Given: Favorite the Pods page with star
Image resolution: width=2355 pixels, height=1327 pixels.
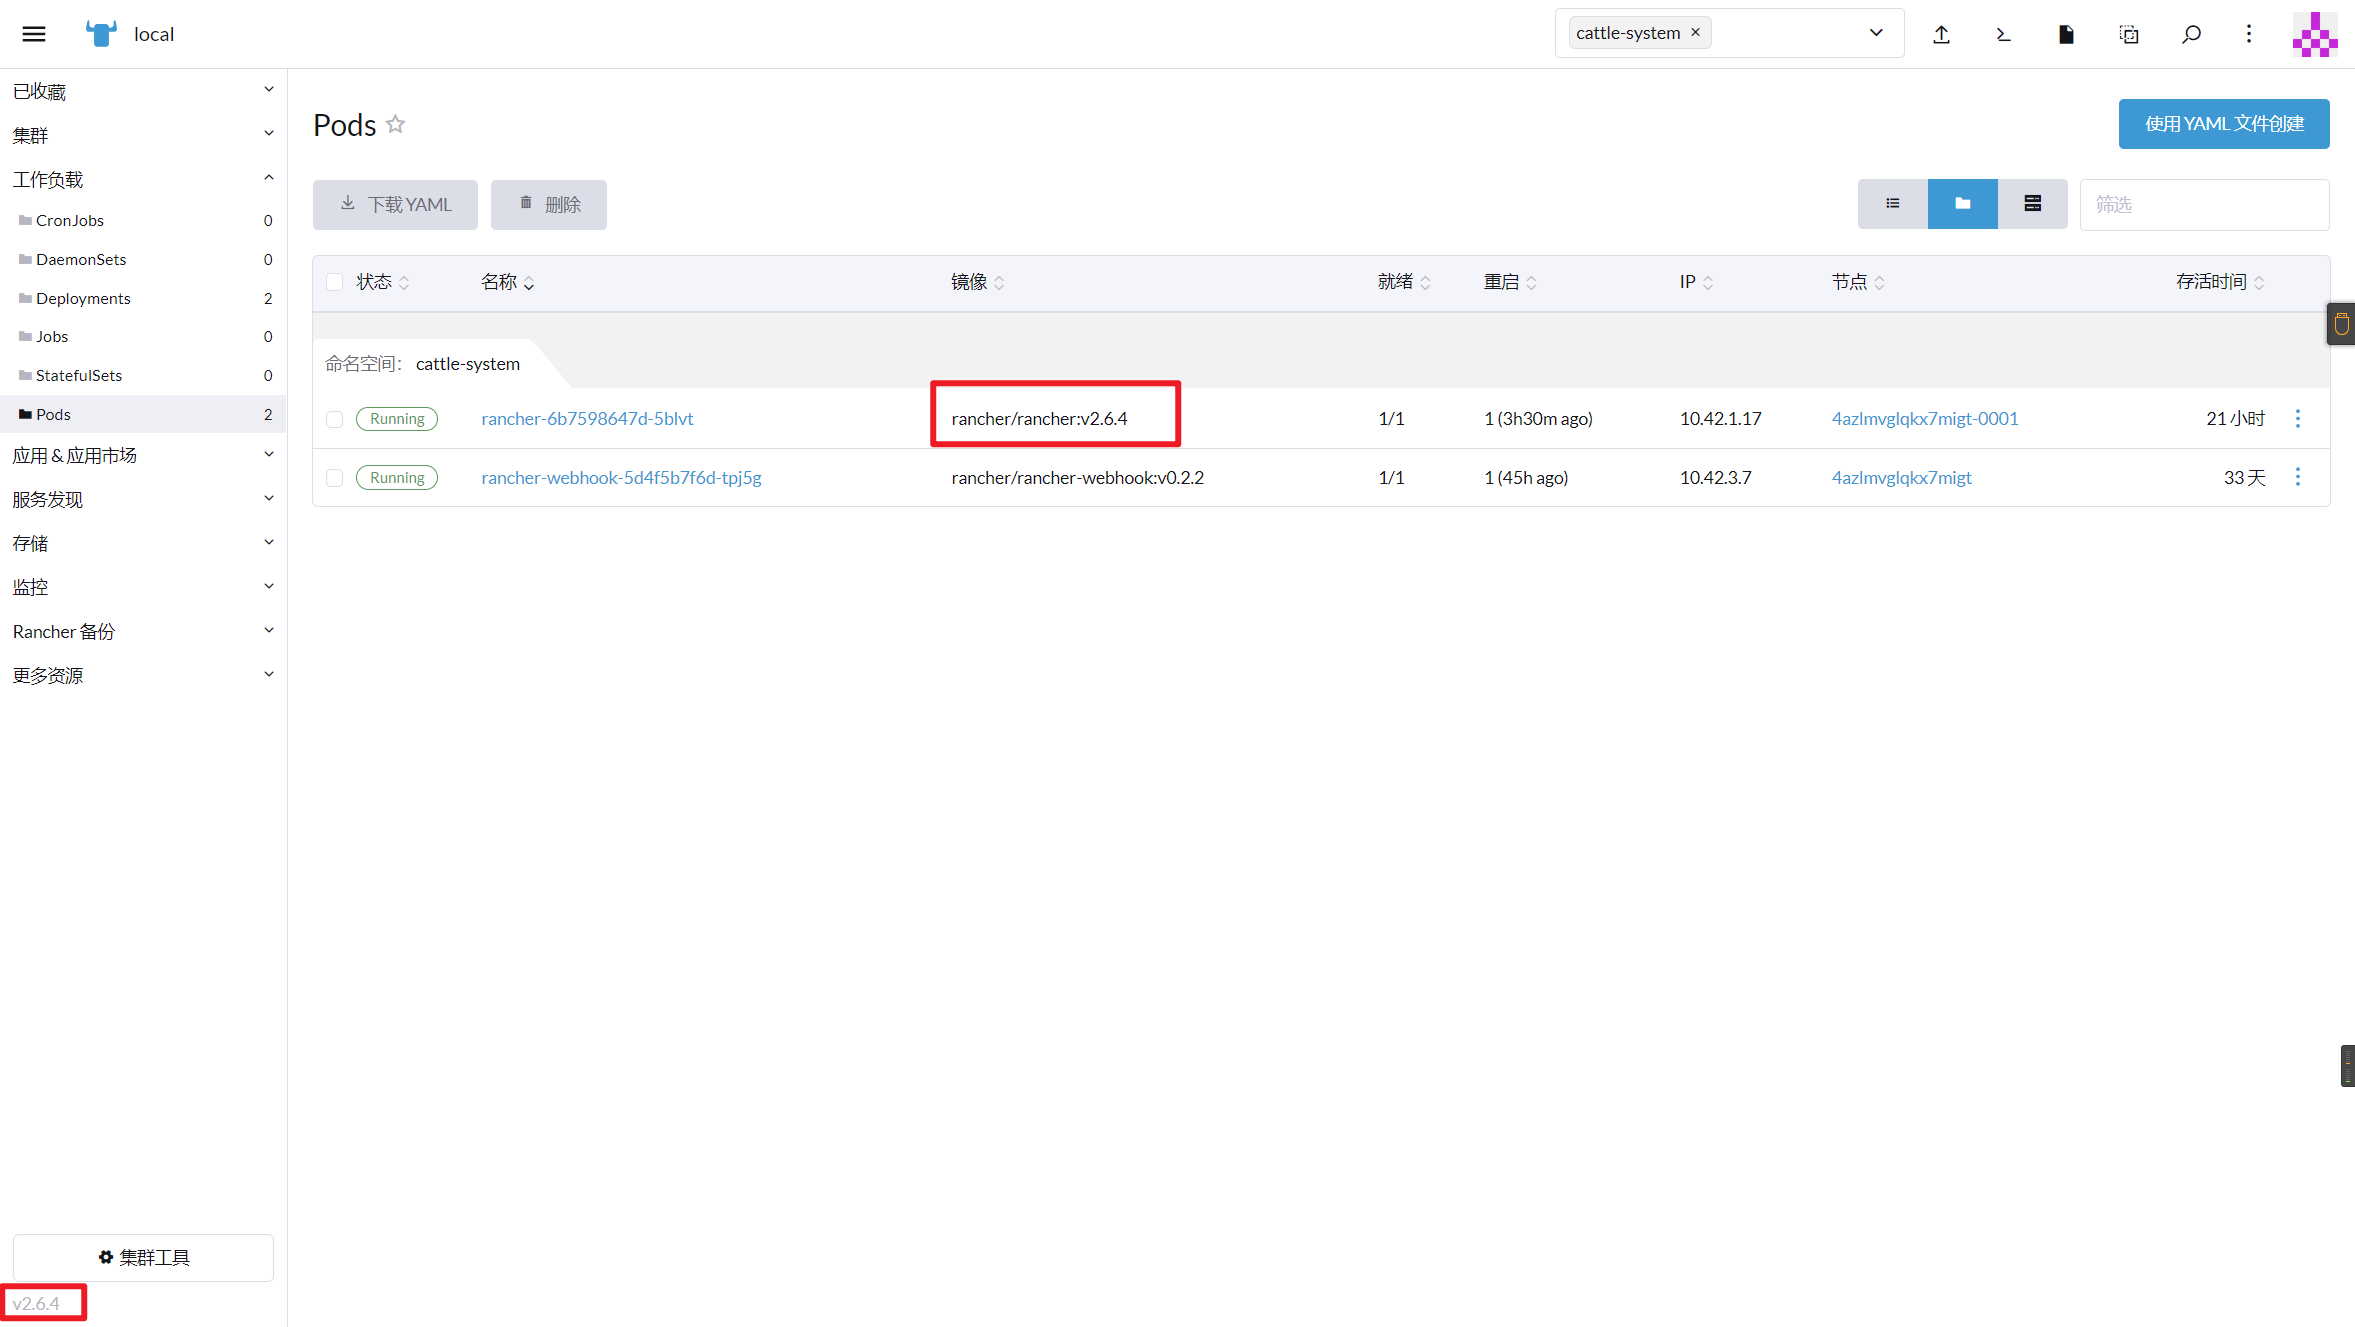Looking at the screenshot, I should point(396,124).
